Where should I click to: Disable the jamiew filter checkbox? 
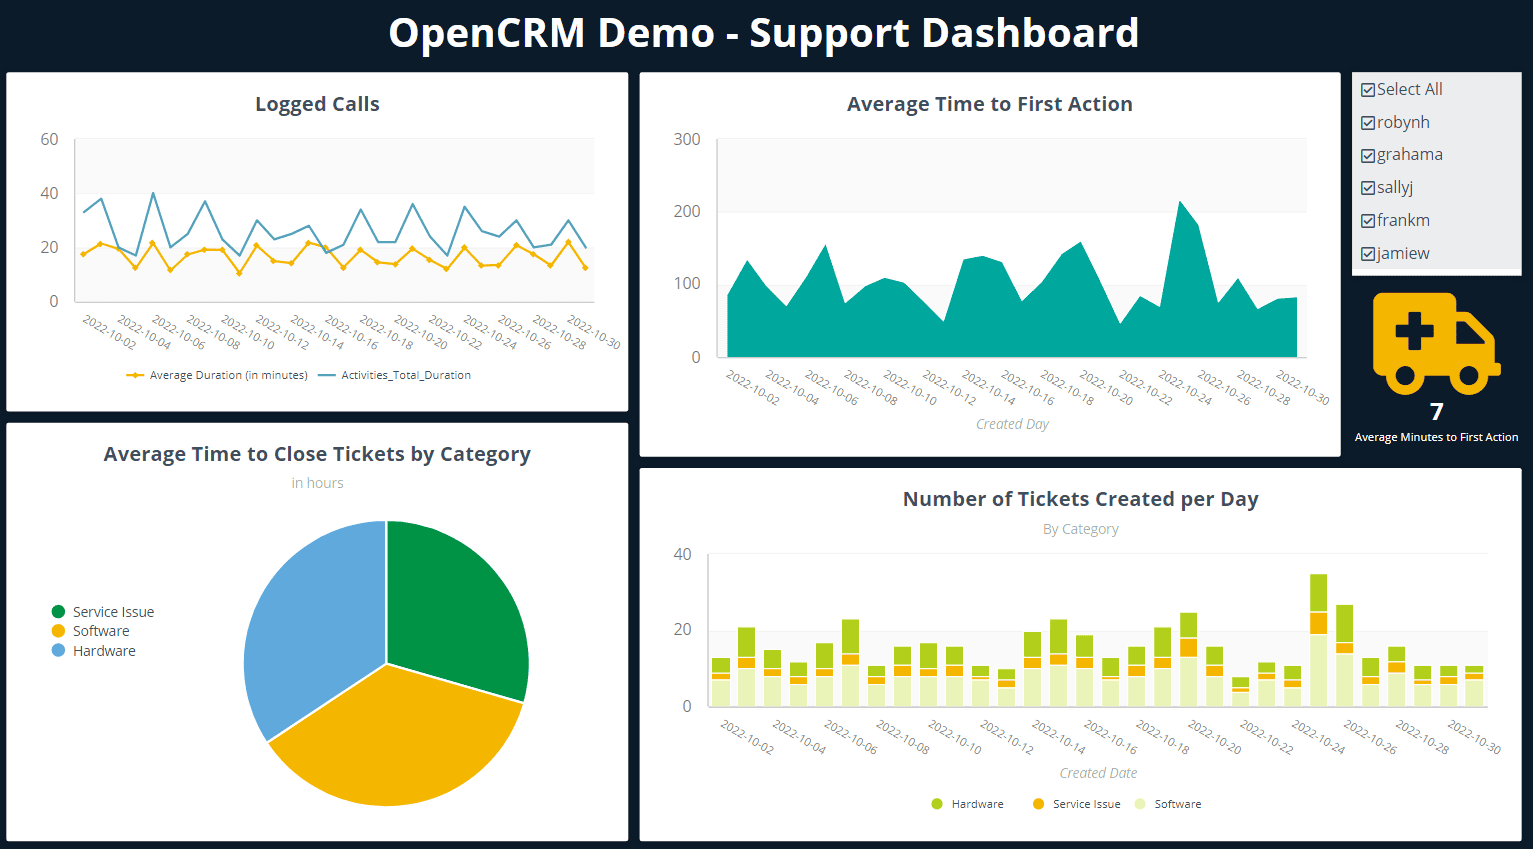1367,254
